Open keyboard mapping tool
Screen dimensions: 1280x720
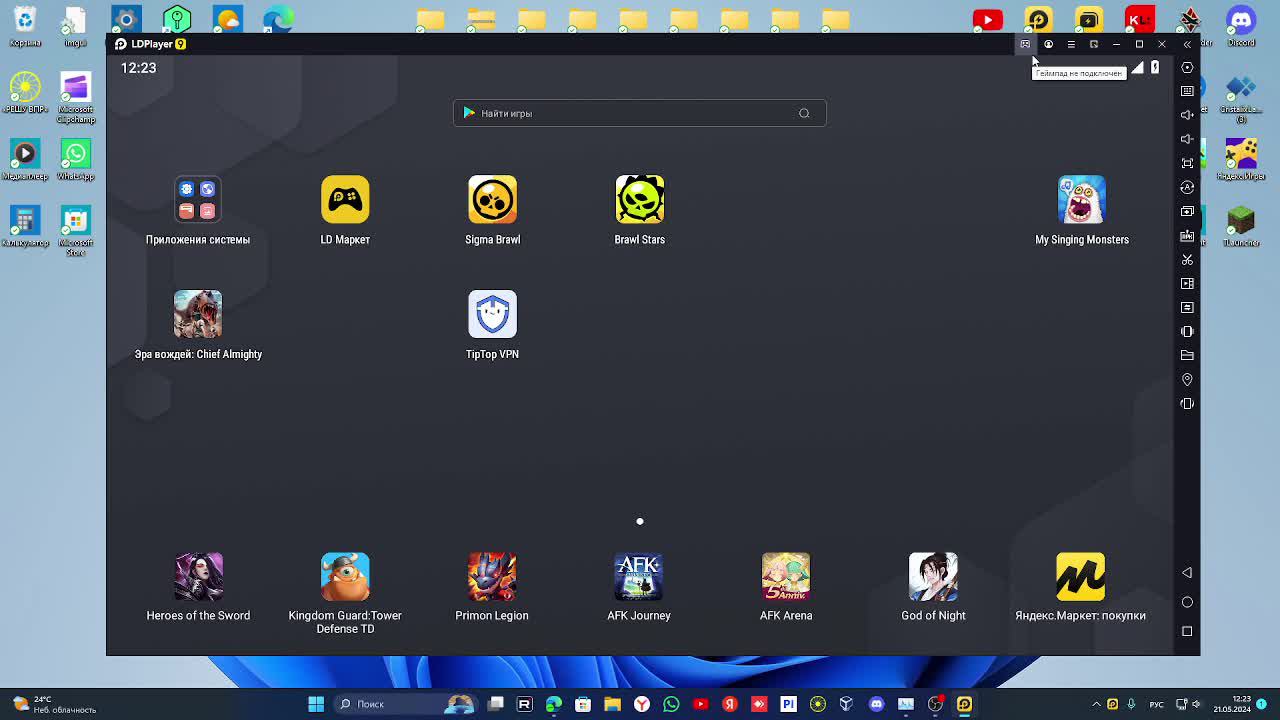click(1187, 91)
